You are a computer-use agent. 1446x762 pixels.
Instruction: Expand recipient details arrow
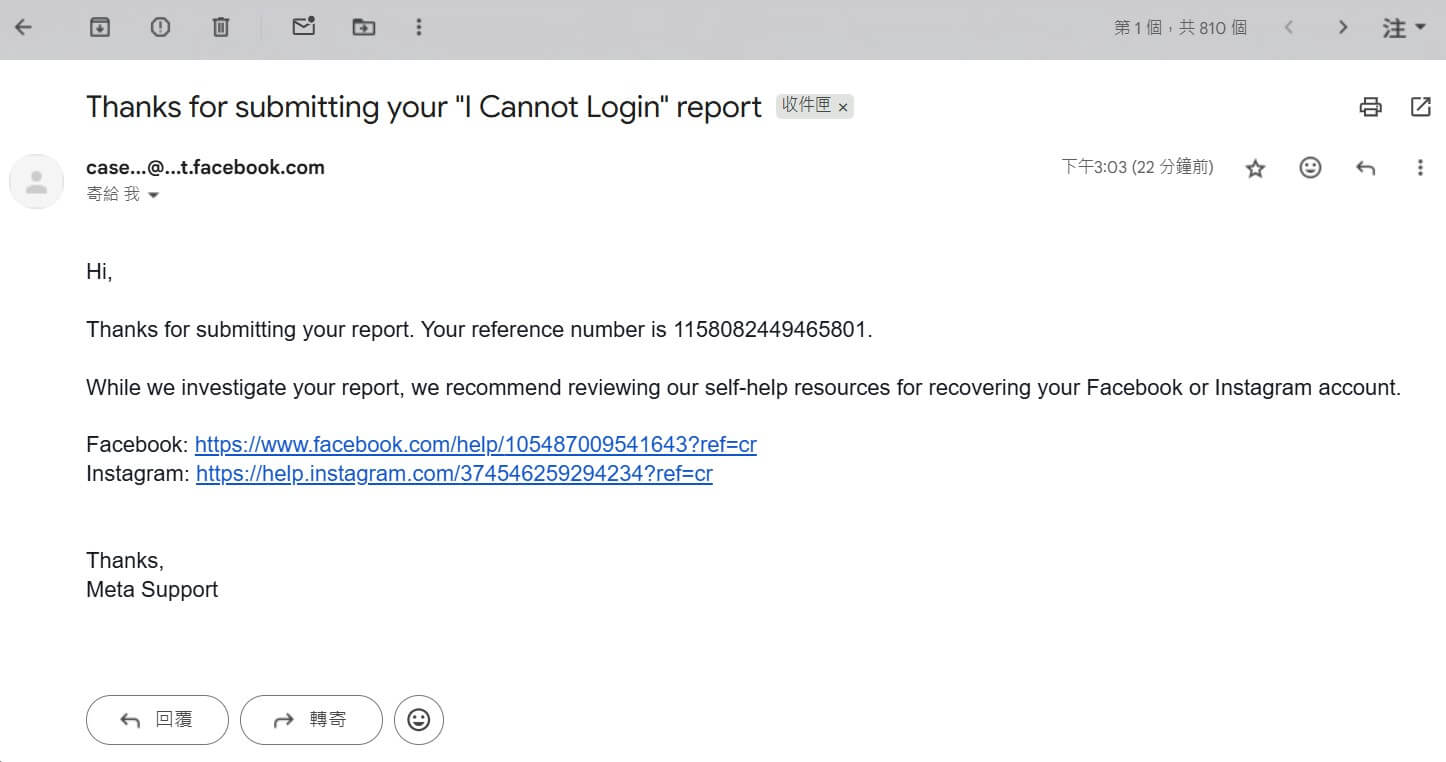[153, 196]
